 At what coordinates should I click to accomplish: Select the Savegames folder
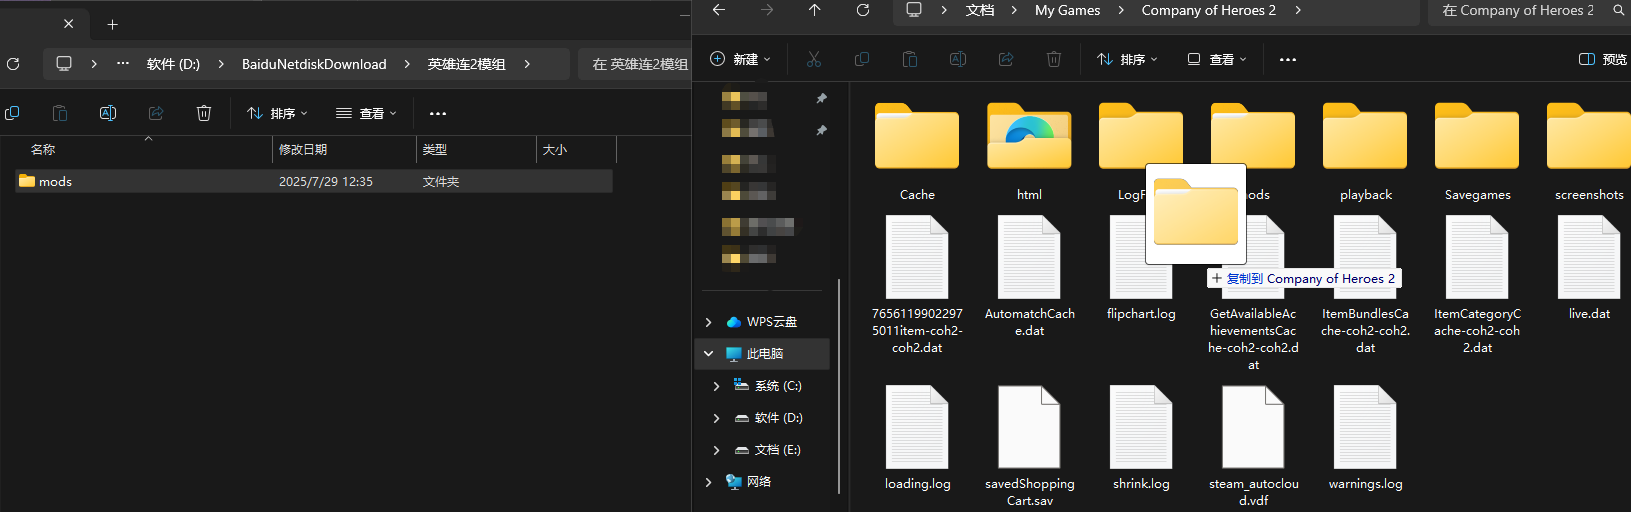(1477, 152)
